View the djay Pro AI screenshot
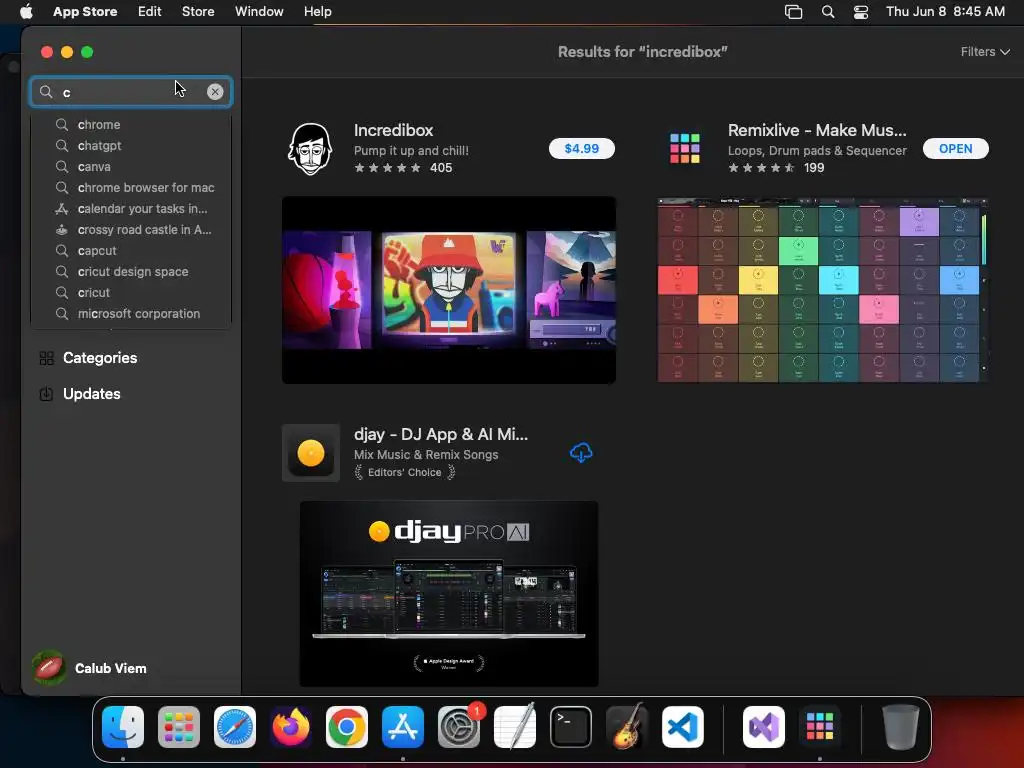This screenshot has width=1024, height=768. [449, 593]
